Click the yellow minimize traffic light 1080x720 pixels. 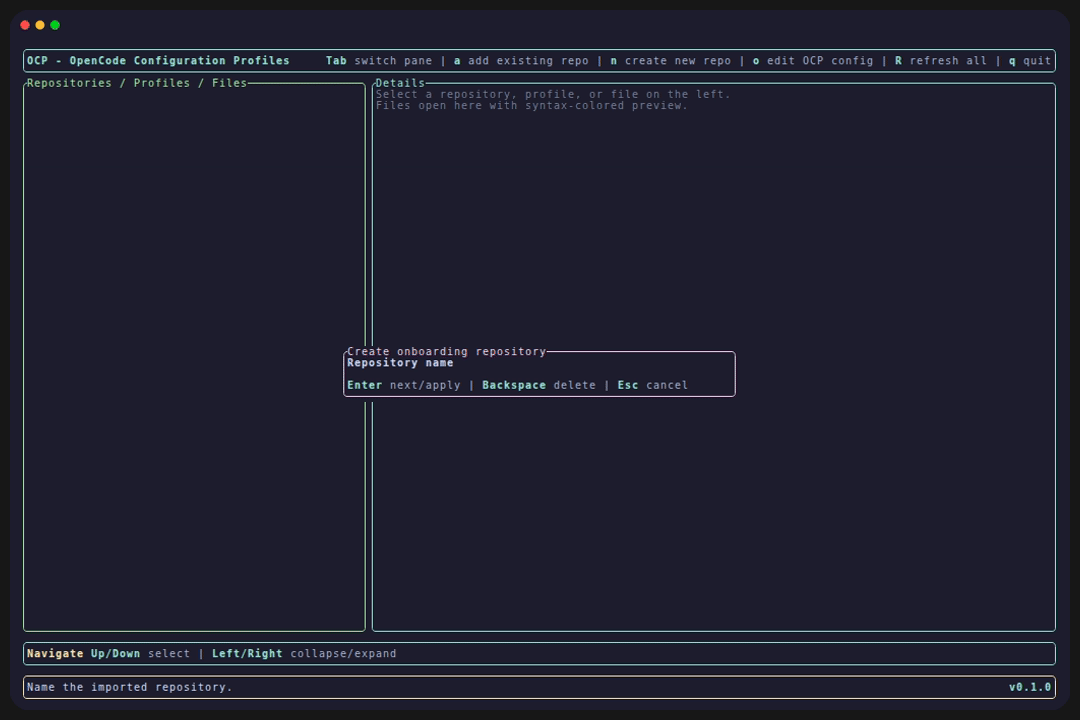tap(41, 25)
